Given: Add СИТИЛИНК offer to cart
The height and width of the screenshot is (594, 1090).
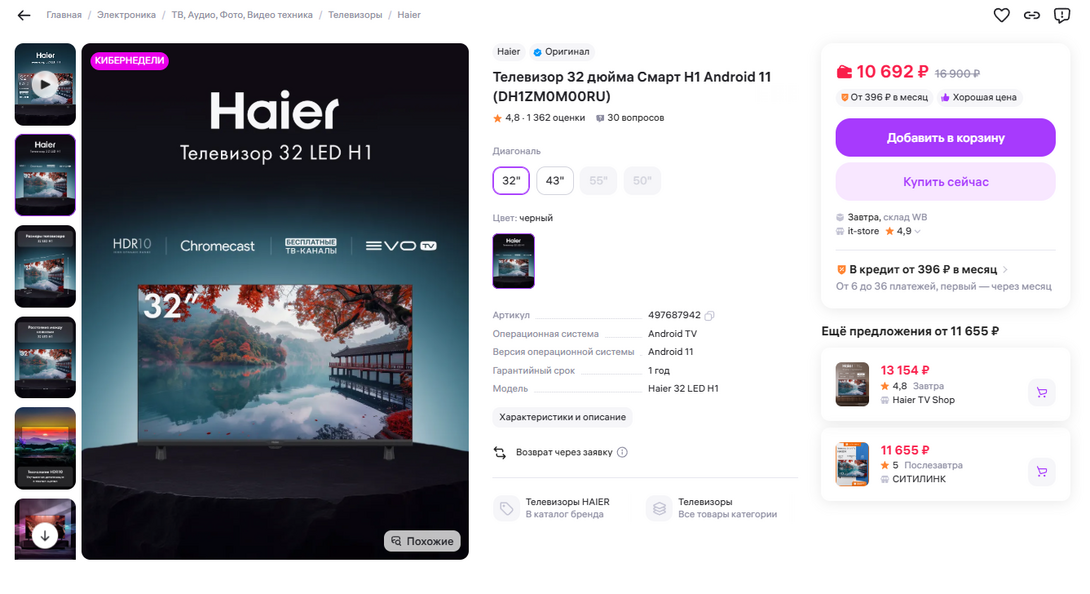Looking at the screenshot, I should [1041, 472].
